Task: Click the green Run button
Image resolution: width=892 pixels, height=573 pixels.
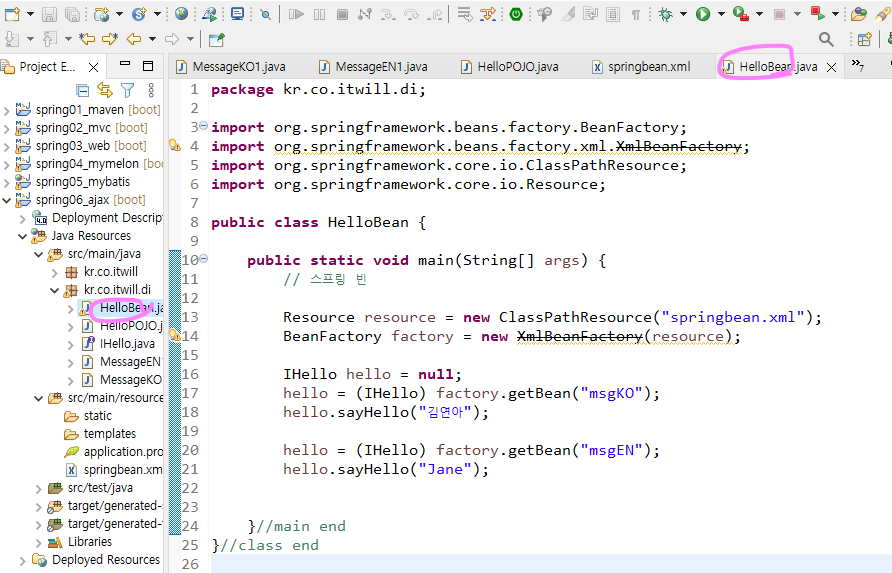Action: click(703, 14)
